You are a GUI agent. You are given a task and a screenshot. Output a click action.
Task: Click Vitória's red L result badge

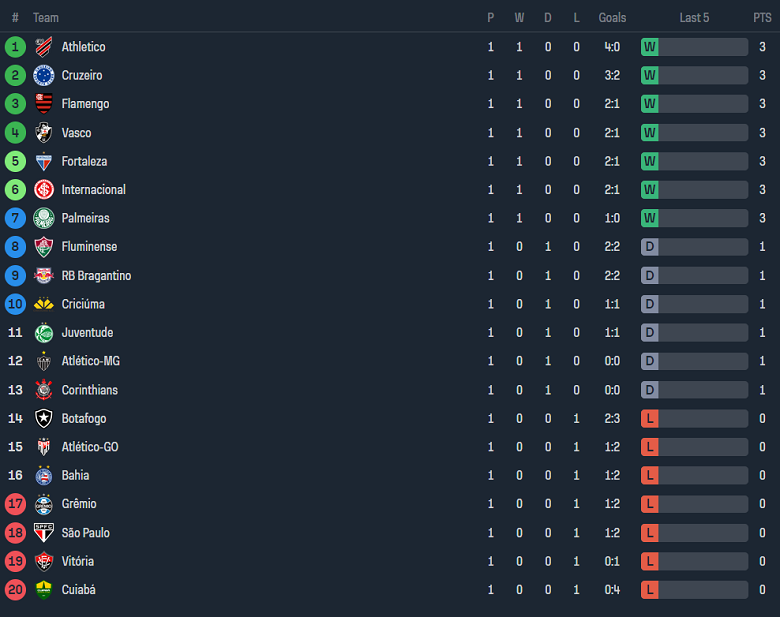[x=650, y=562]
